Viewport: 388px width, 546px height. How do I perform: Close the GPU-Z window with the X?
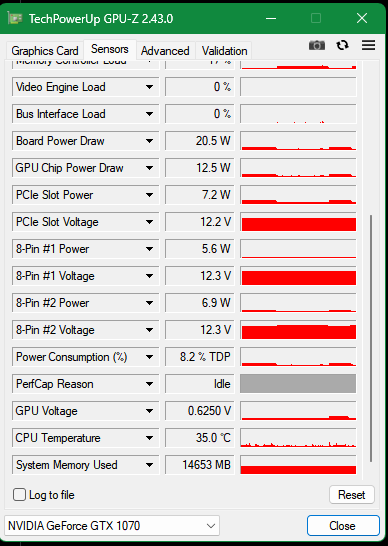(362, 18)
